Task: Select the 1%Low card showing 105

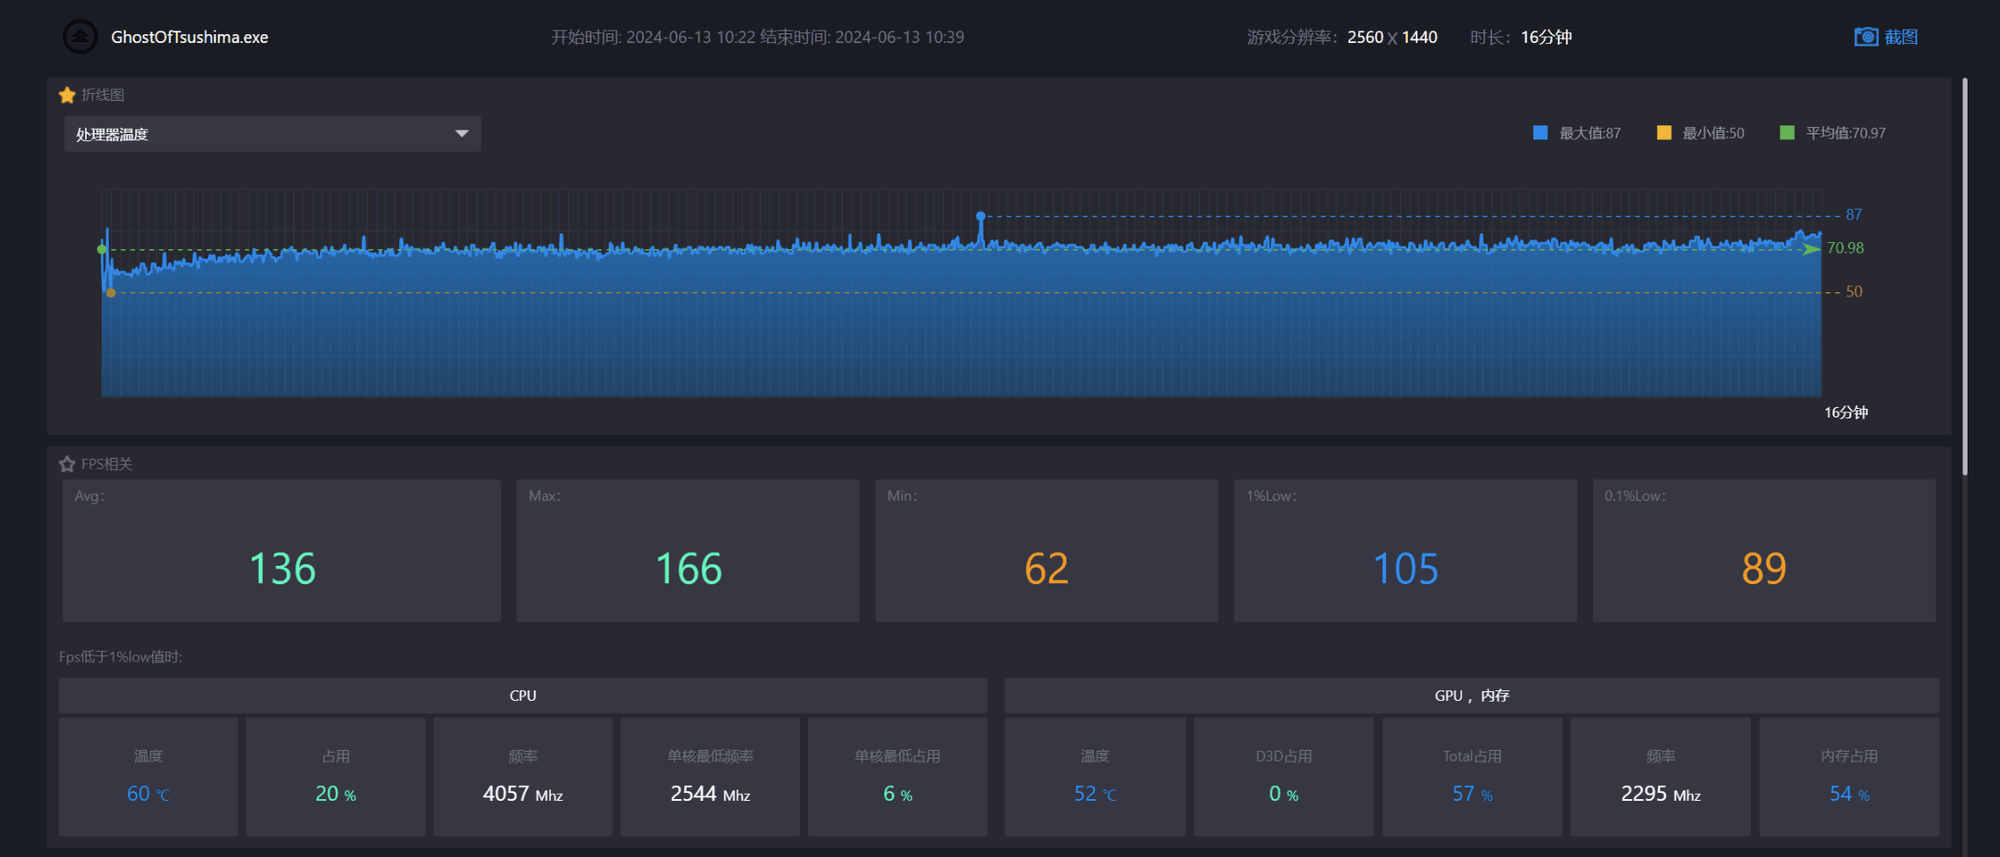Action: tap(1405, 551)
